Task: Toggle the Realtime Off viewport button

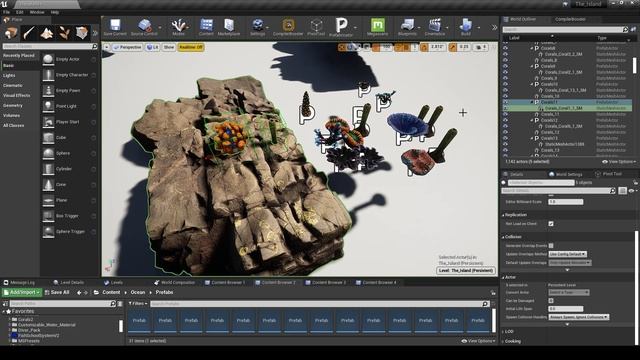Action: pos(191,47)
